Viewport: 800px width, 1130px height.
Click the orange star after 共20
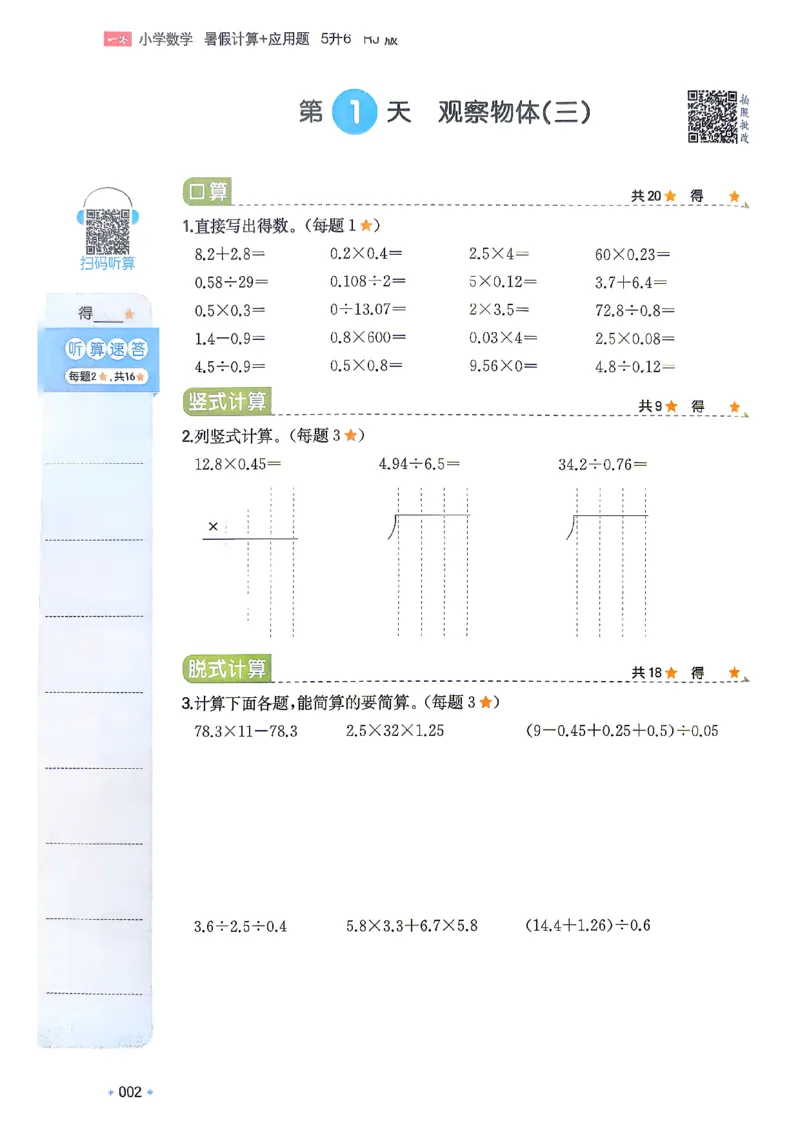point(670,196)
